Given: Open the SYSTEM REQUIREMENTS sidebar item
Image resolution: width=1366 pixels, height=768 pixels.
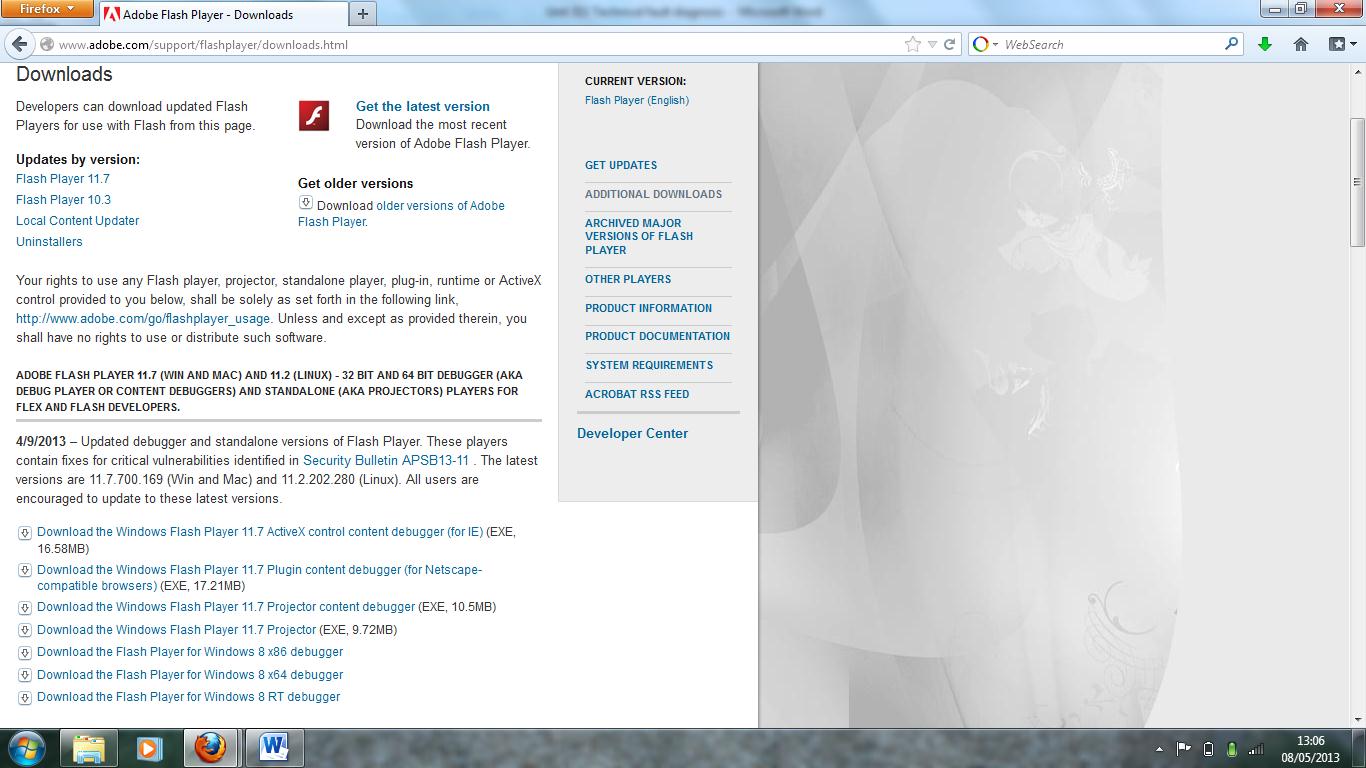Looking at the screenshot, I should click(x=649, y=365).
